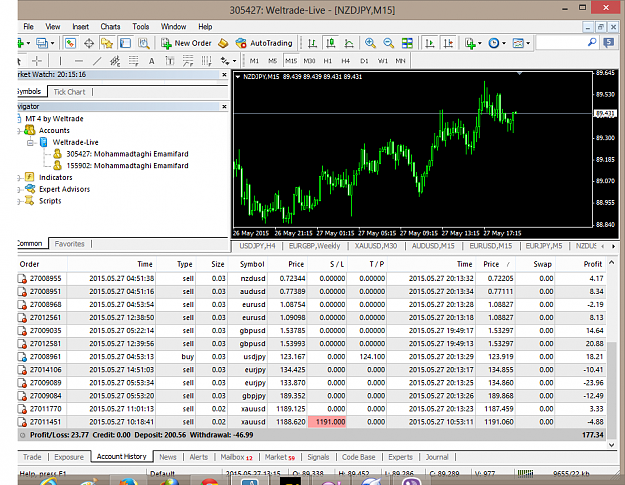Expand the Expert Advisors tree node
The width and height of the screenshot is (625, 485).
point(19,190)
